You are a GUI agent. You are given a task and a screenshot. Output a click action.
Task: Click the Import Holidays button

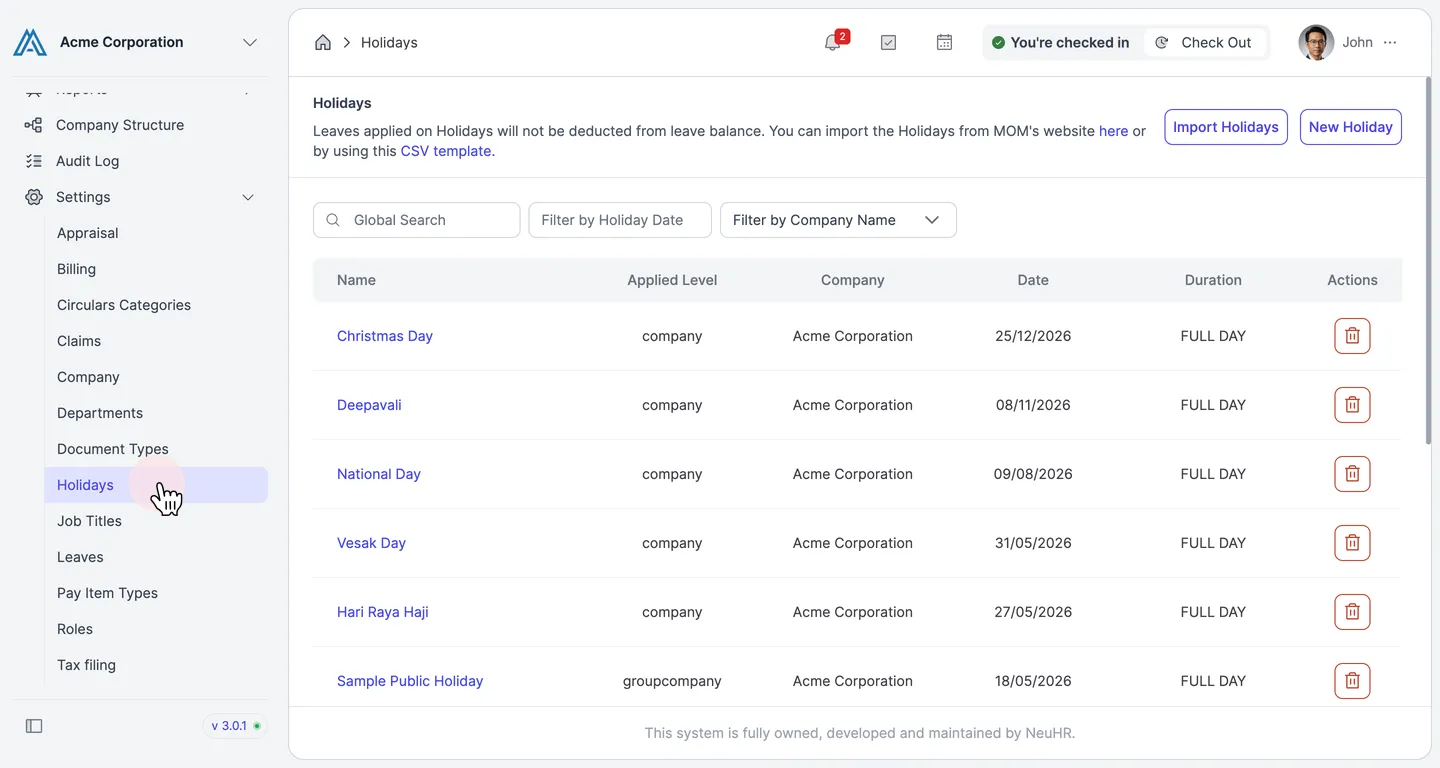pyautogui.click(x=1225, y=127)
